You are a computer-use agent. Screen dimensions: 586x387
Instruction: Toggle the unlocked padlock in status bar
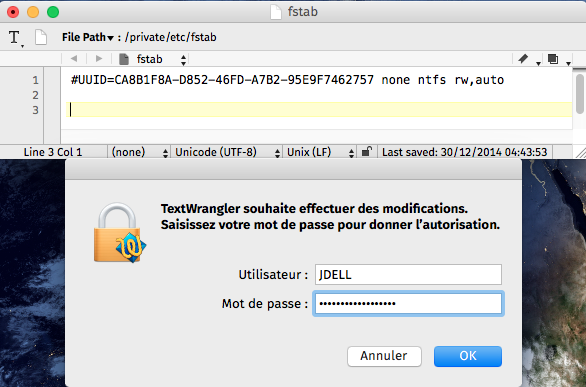click(x=367, y=152)
